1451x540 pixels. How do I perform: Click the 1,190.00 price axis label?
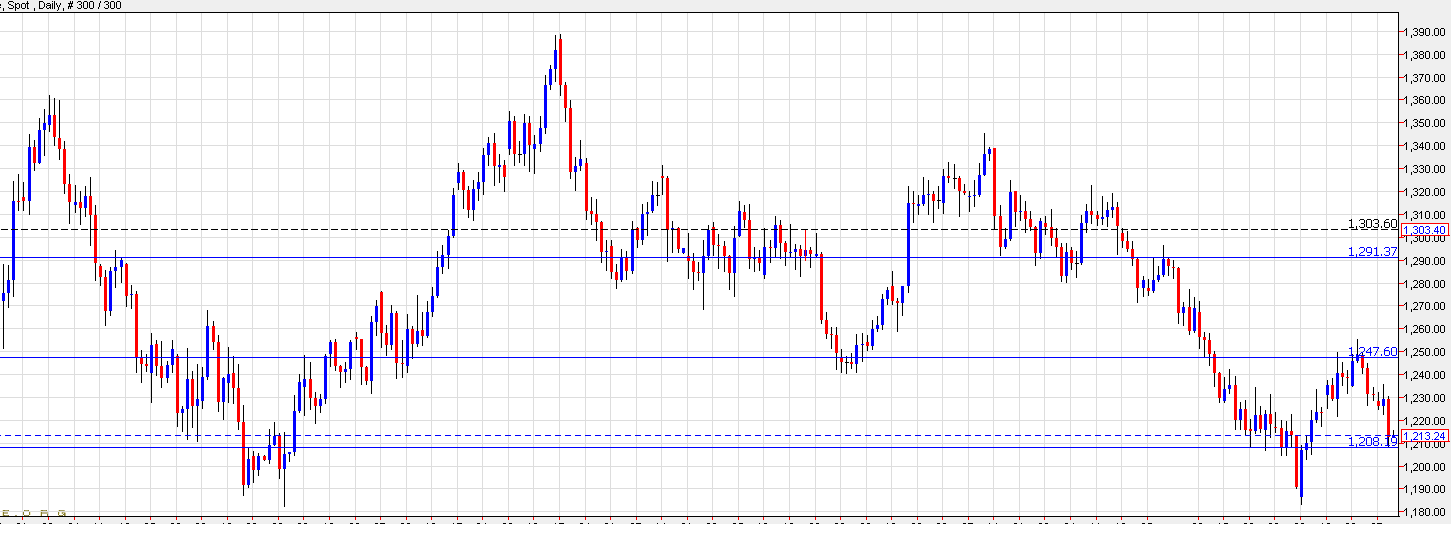click(x=1424, y=490)
